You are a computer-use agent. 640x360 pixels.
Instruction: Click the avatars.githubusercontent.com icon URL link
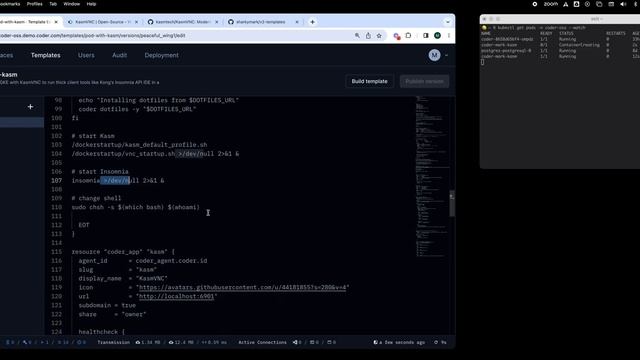243,287
